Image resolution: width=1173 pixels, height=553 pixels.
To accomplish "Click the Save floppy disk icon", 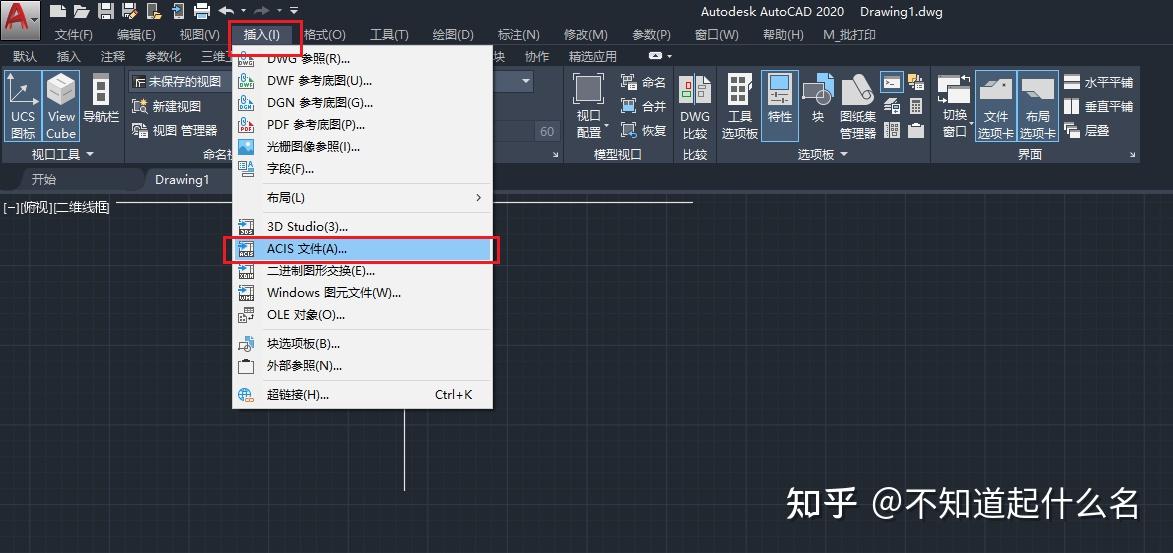I will point(105,10).
